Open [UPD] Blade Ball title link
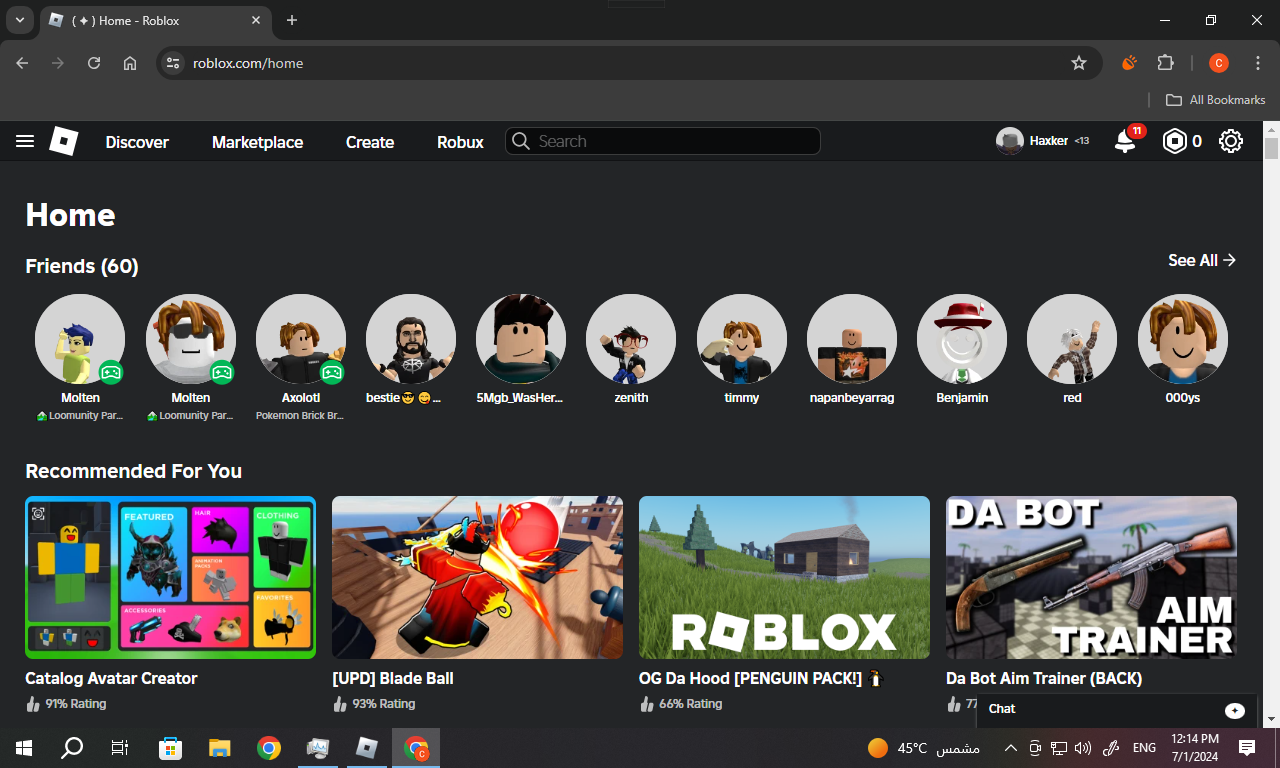The height and width of the screenshot is (768, 1280). click(x=393, y=678)
